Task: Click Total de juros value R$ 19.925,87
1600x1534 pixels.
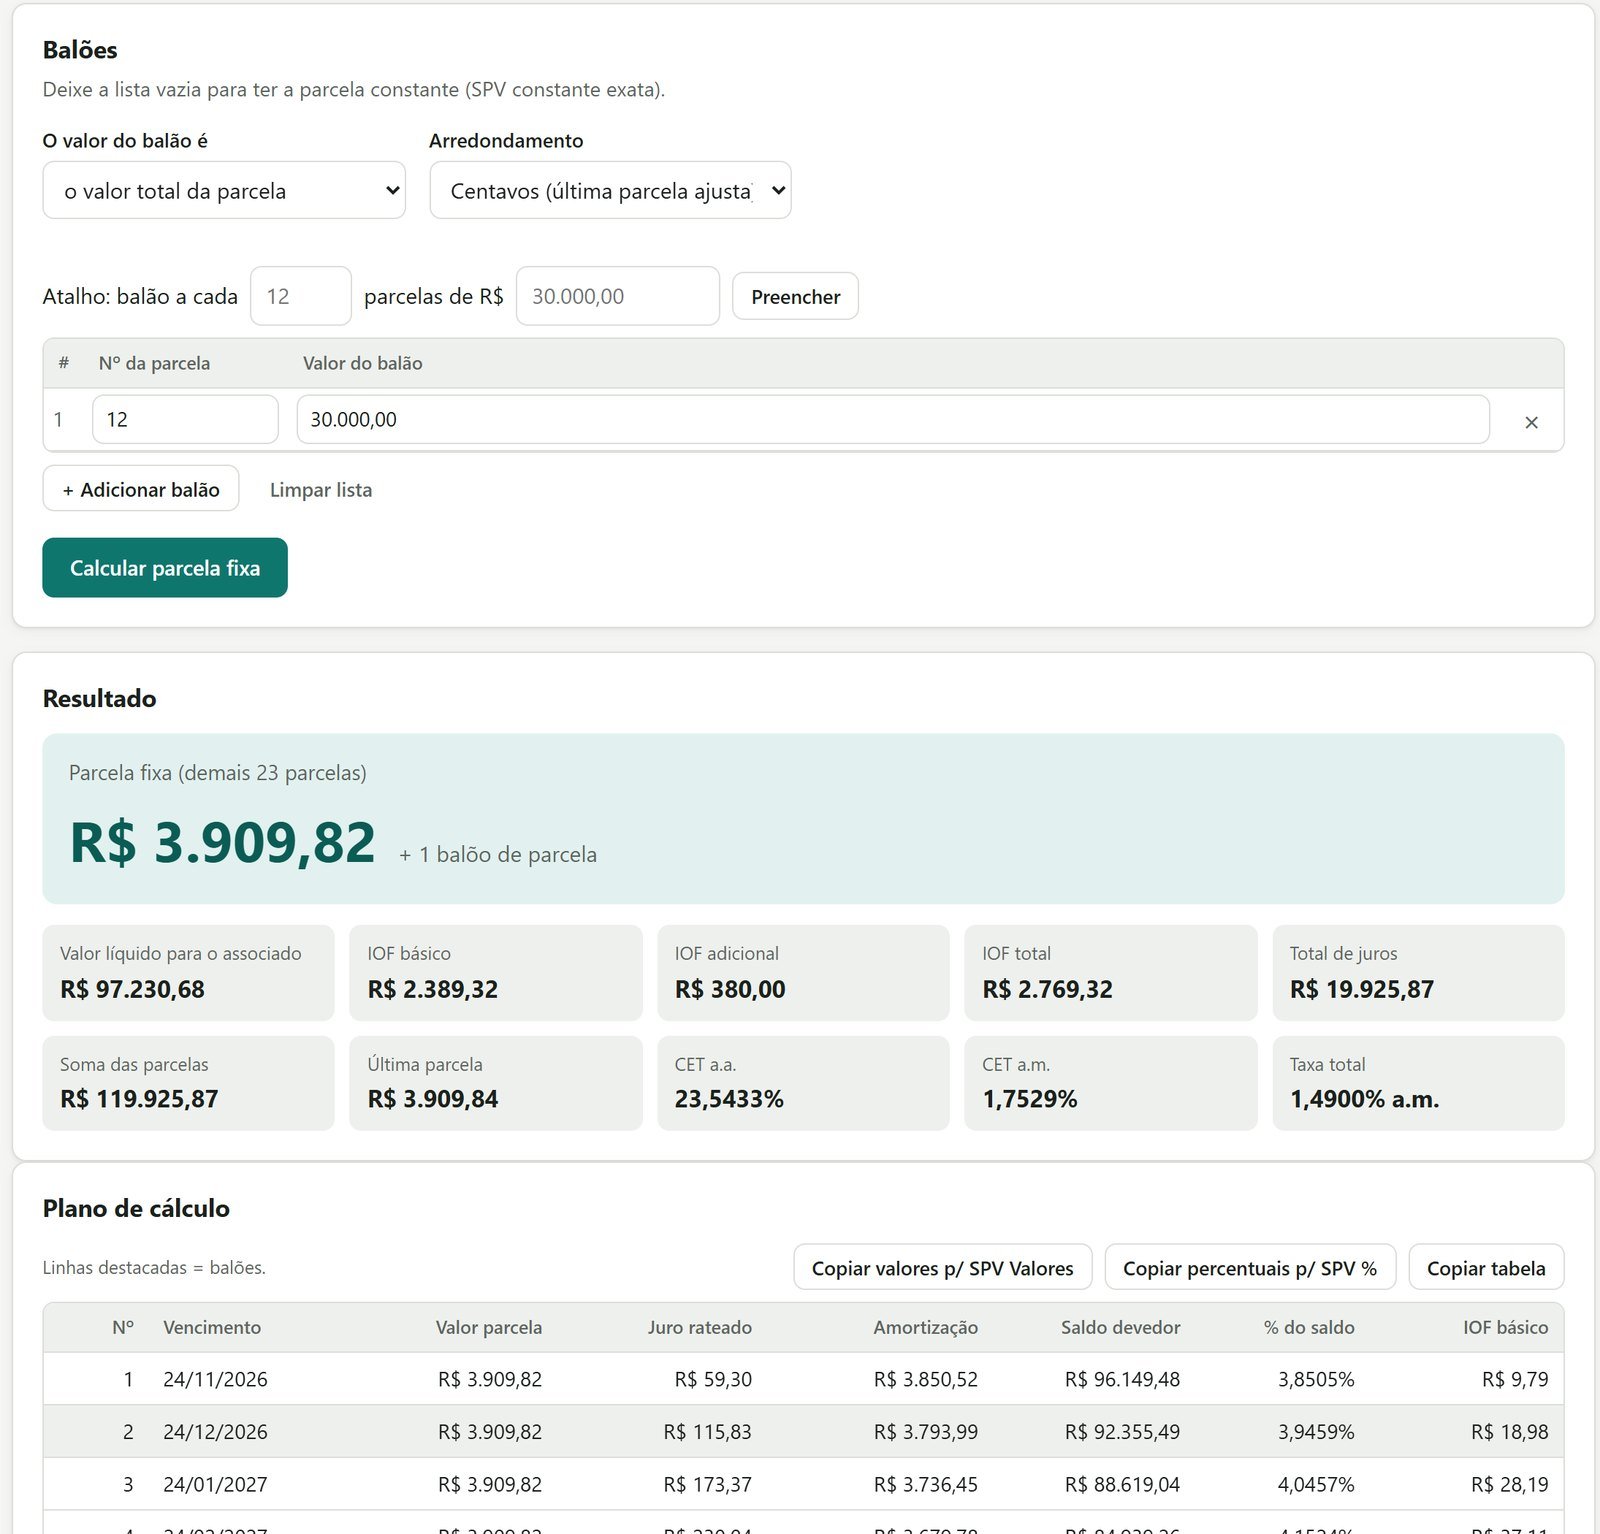Action: 1362,989
